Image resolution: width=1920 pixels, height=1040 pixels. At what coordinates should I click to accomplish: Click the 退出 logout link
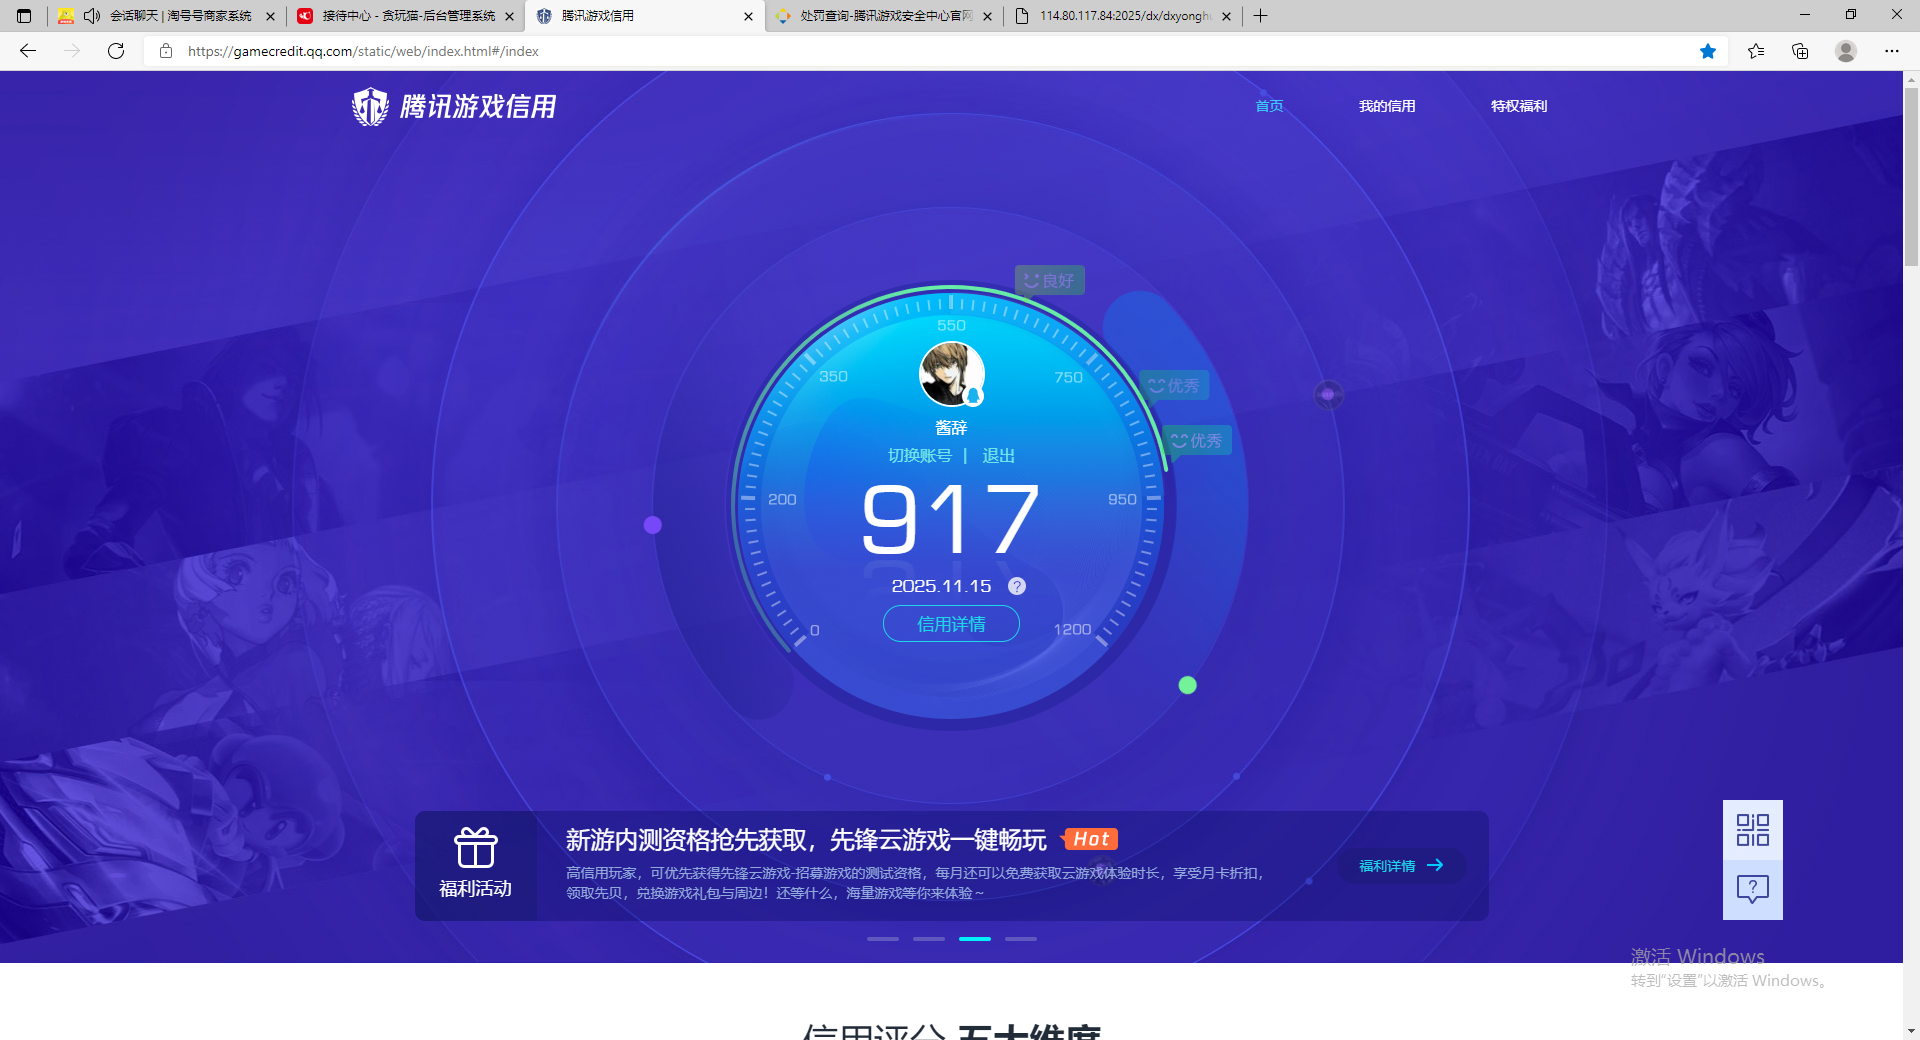pyautogui.click(x=998, y=456)
